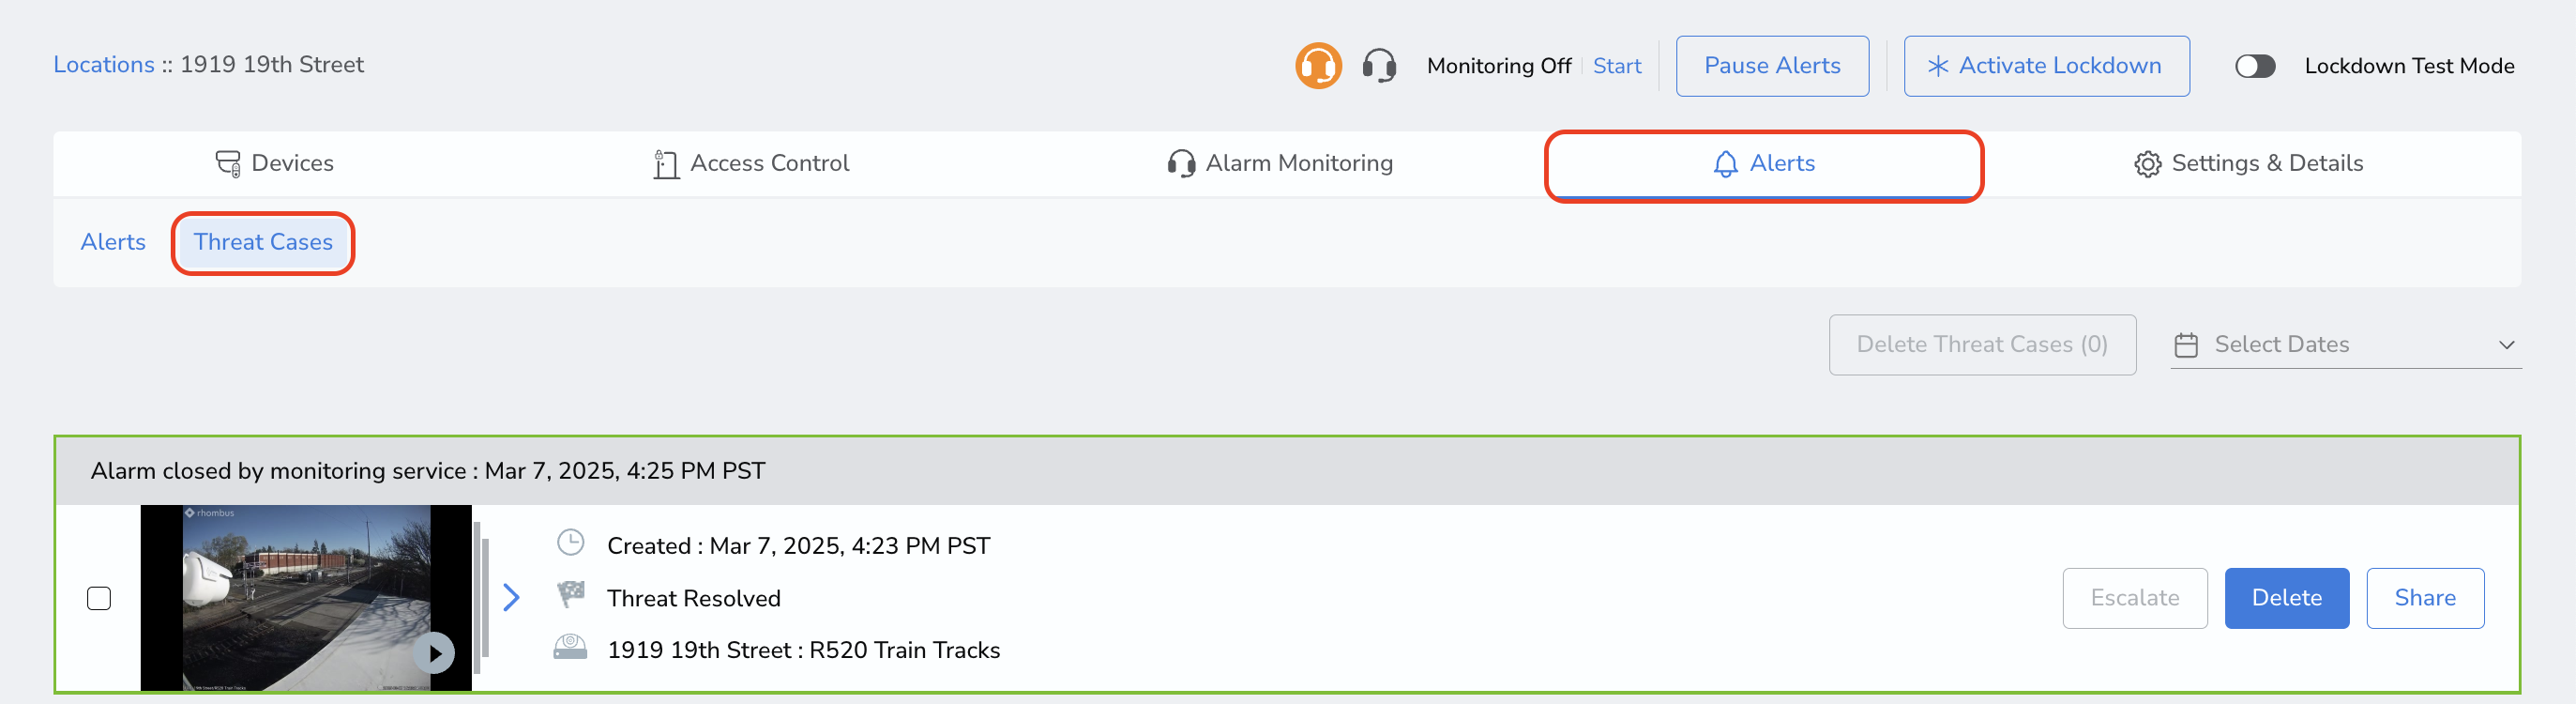
Task: Open the Settings & Details tab
Action: click(x=2247, y=164)
